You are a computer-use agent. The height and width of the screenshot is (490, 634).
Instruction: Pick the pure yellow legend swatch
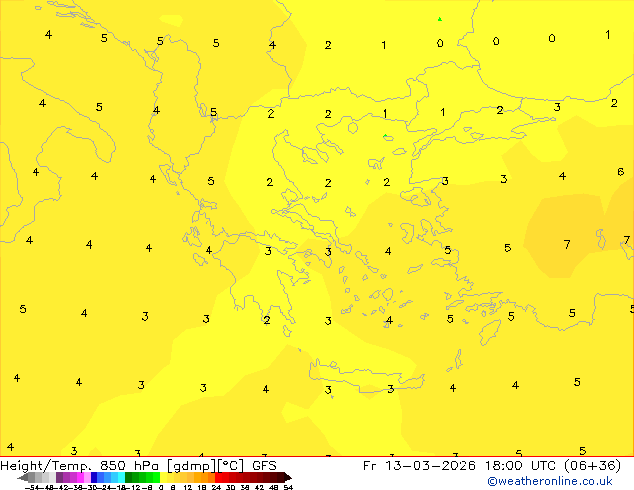pyautogui.click(x=163, y=477)
